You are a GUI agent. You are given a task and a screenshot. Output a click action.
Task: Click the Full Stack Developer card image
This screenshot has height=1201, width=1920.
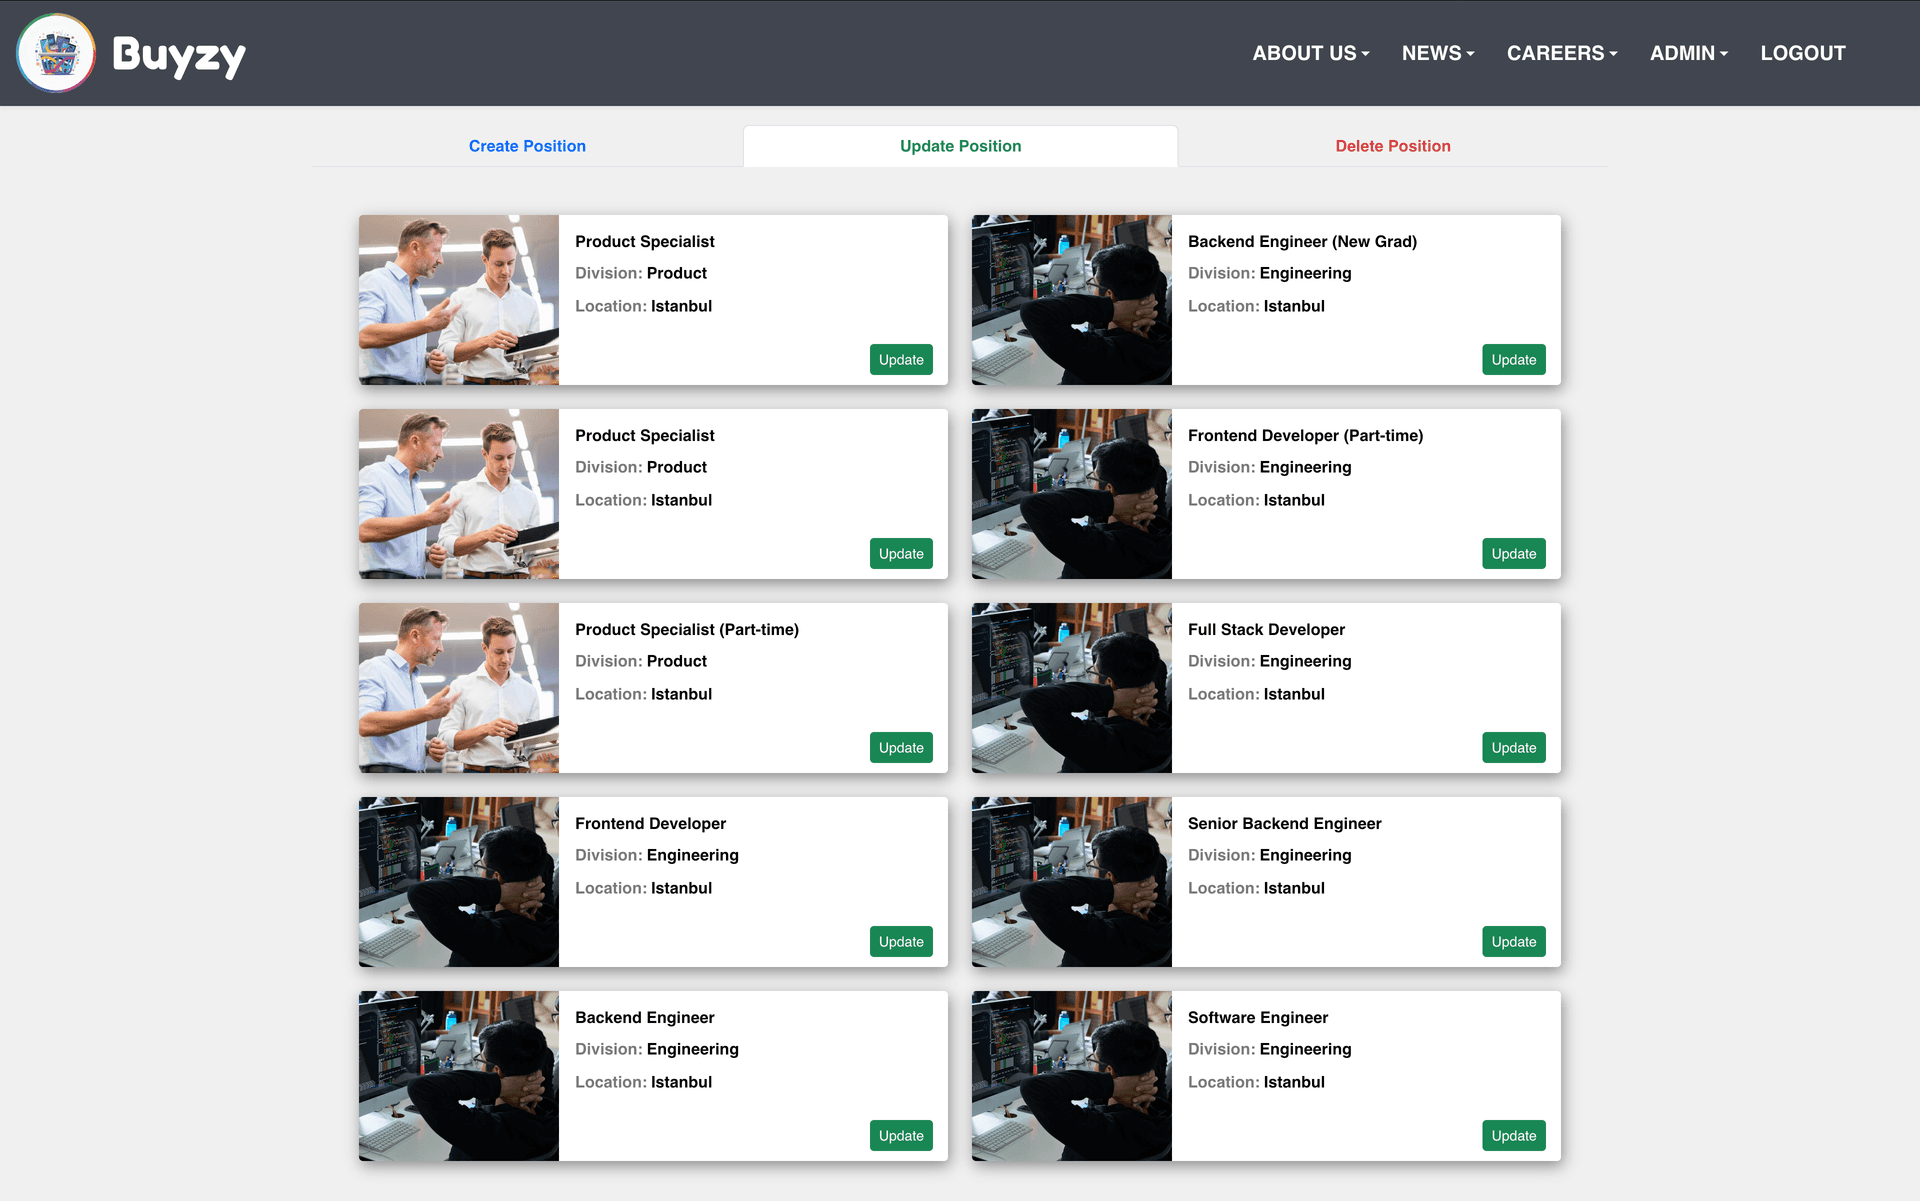[1071, 688]
